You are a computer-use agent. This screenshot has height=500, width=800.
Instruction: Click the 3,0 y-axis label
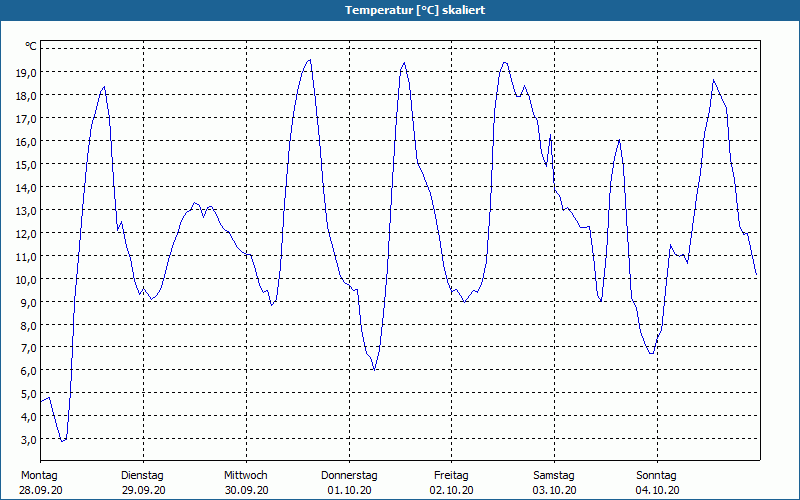pos(28,440)
